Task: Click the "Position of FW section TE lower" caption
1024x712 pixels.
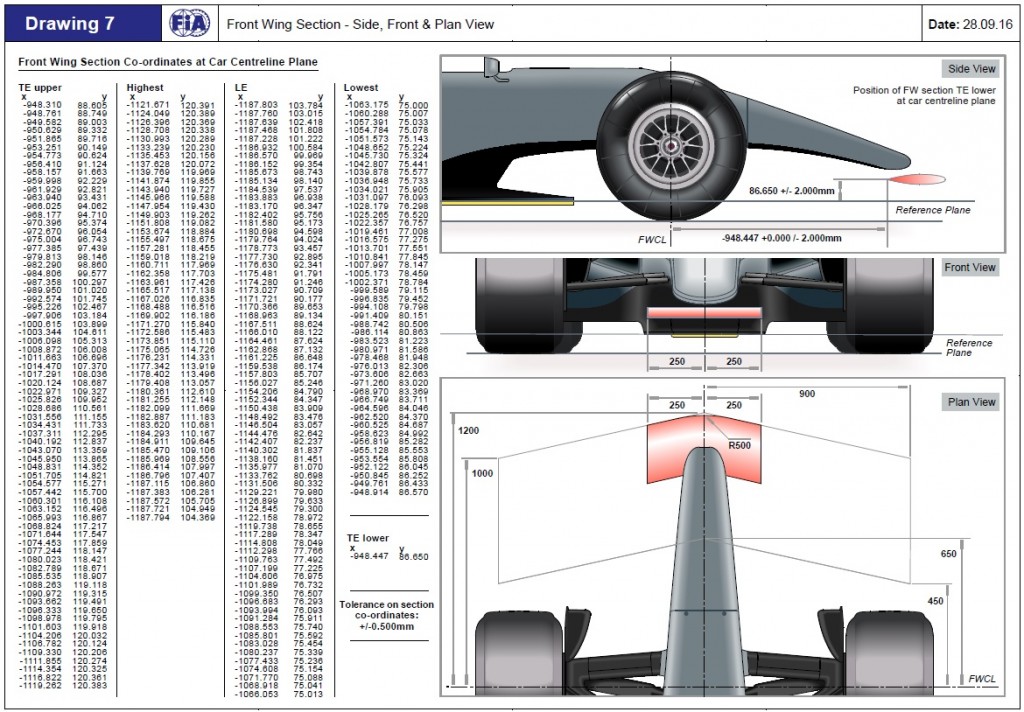Action: (x=924, y=95)
